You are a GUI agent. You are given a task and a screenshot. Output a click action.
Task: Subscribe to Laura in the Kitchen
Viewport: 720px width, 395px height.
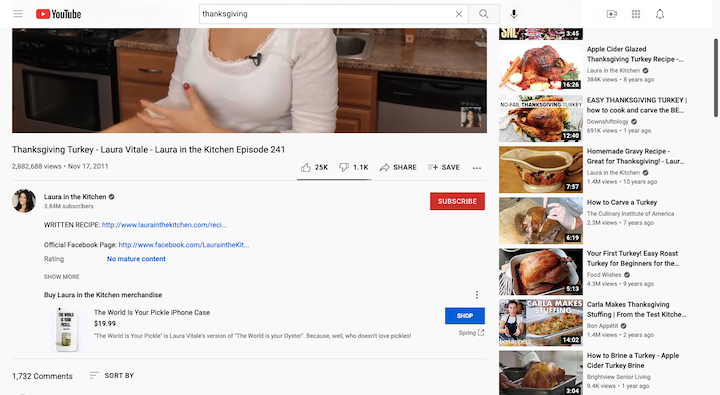click(x=457, y=201)
